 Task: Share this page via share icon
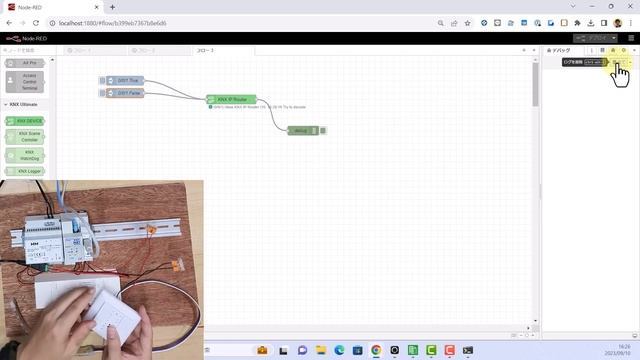click(x=454, y=23)
